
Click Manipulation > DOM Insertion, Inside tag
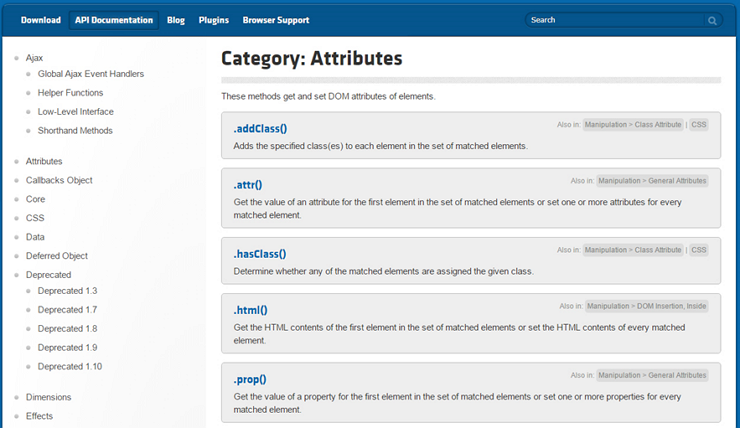647,306
